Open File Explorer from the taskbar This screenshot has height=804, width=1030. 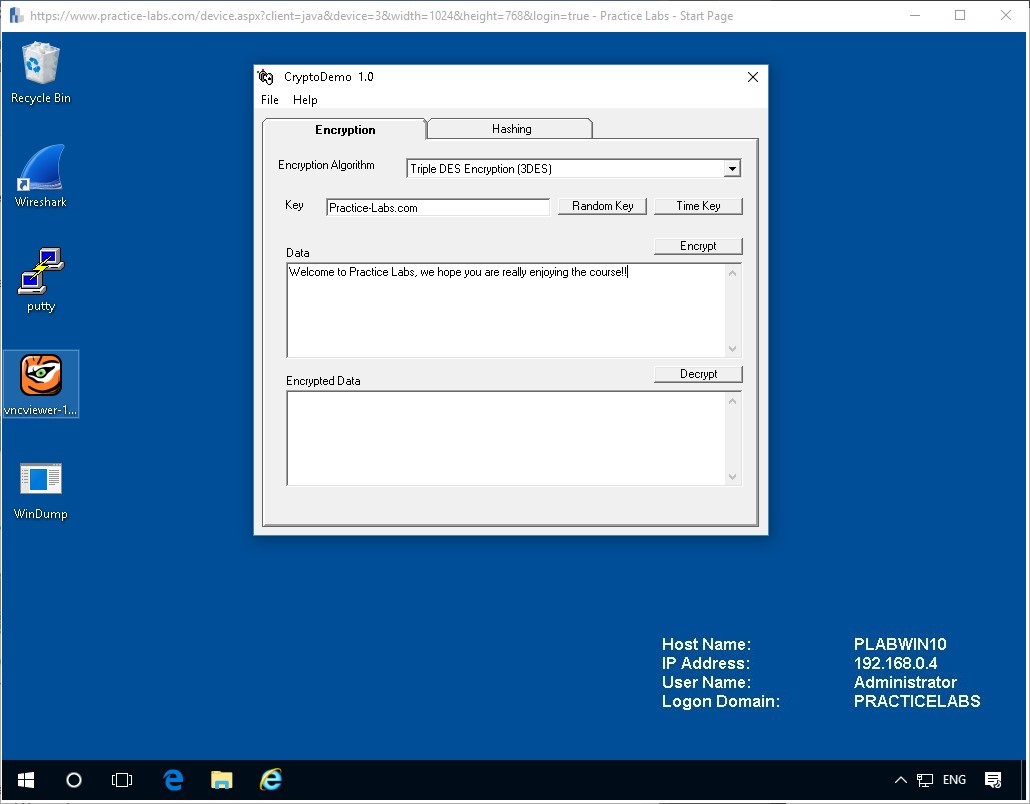[221, 780]
